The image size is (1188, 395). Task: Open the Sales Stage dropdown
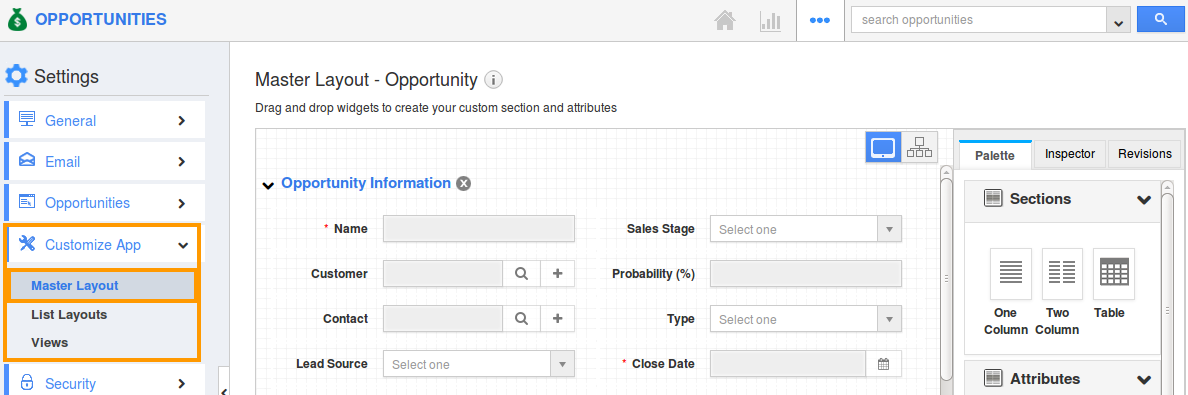tap(806, 229)
